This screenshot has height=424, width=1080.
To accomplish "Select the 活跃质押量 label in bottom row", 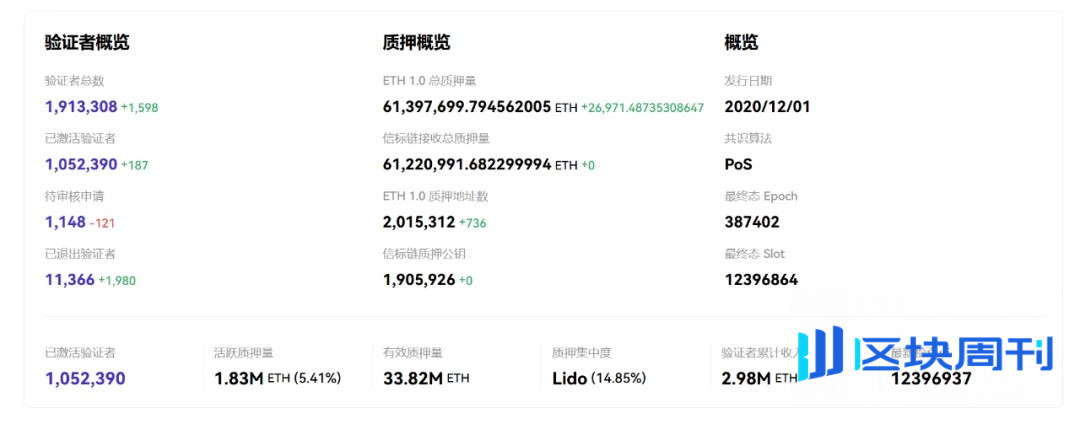I will 243,353.
